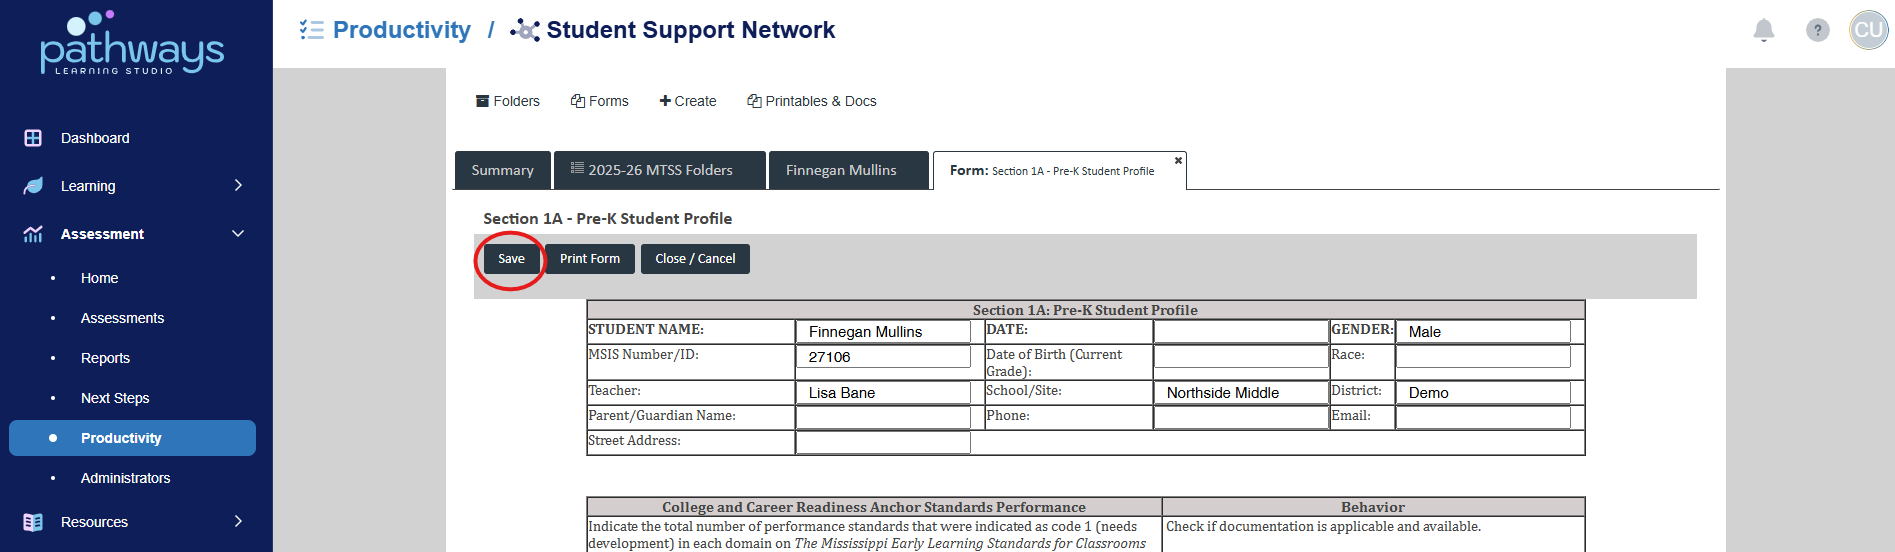Click the Email input field
The height and width of the screenshot is (552, 1895).
[x=1483, y=418]
